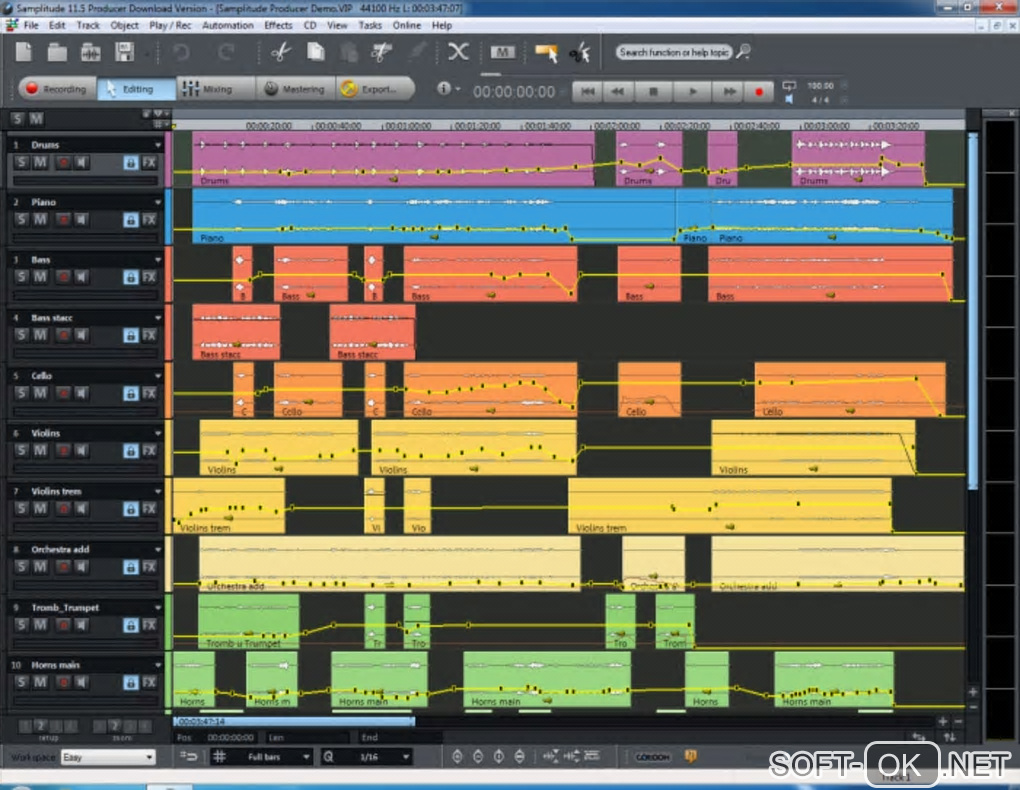The width and height of the screenshot is (1020, 790).
Task: Click the lock icon on Cello track
Action: (130, 393)
